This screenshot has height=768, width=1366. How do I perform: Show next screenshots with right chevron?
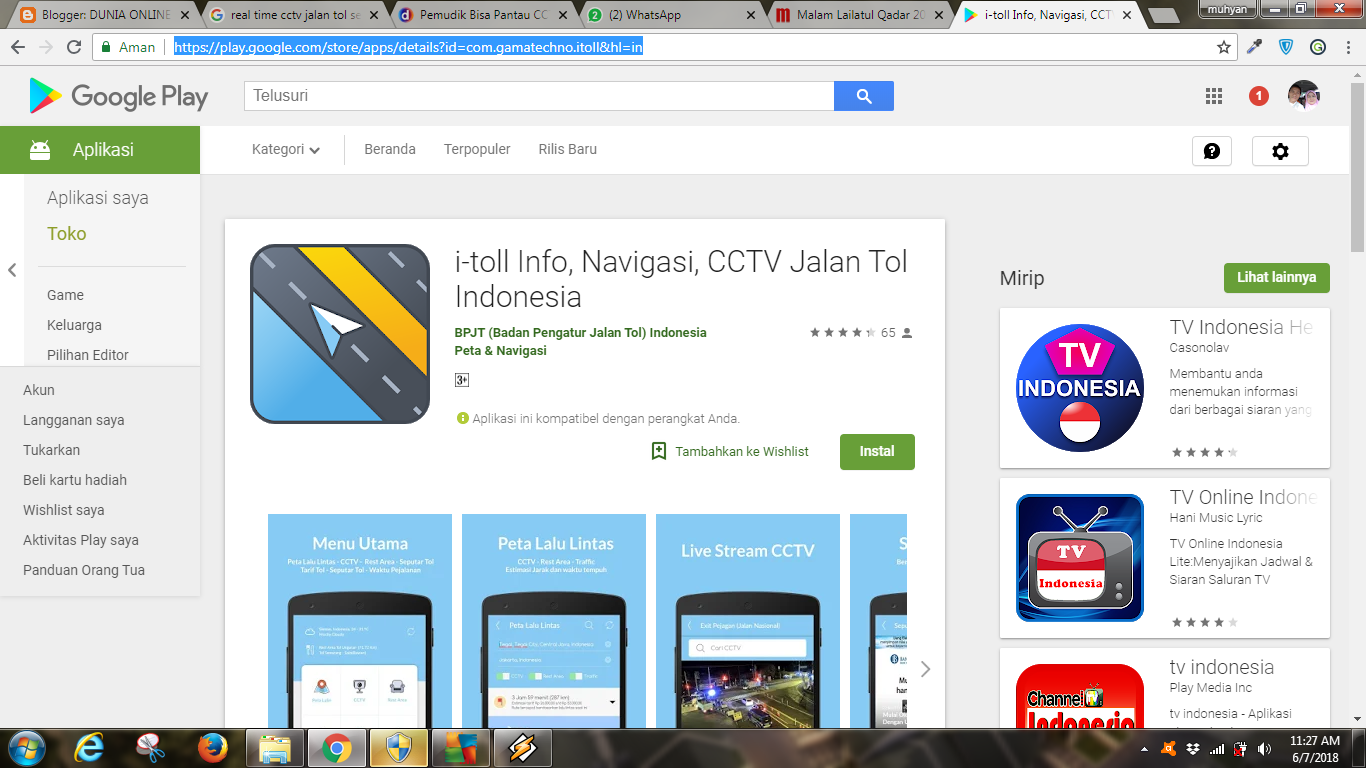(925, 669)
